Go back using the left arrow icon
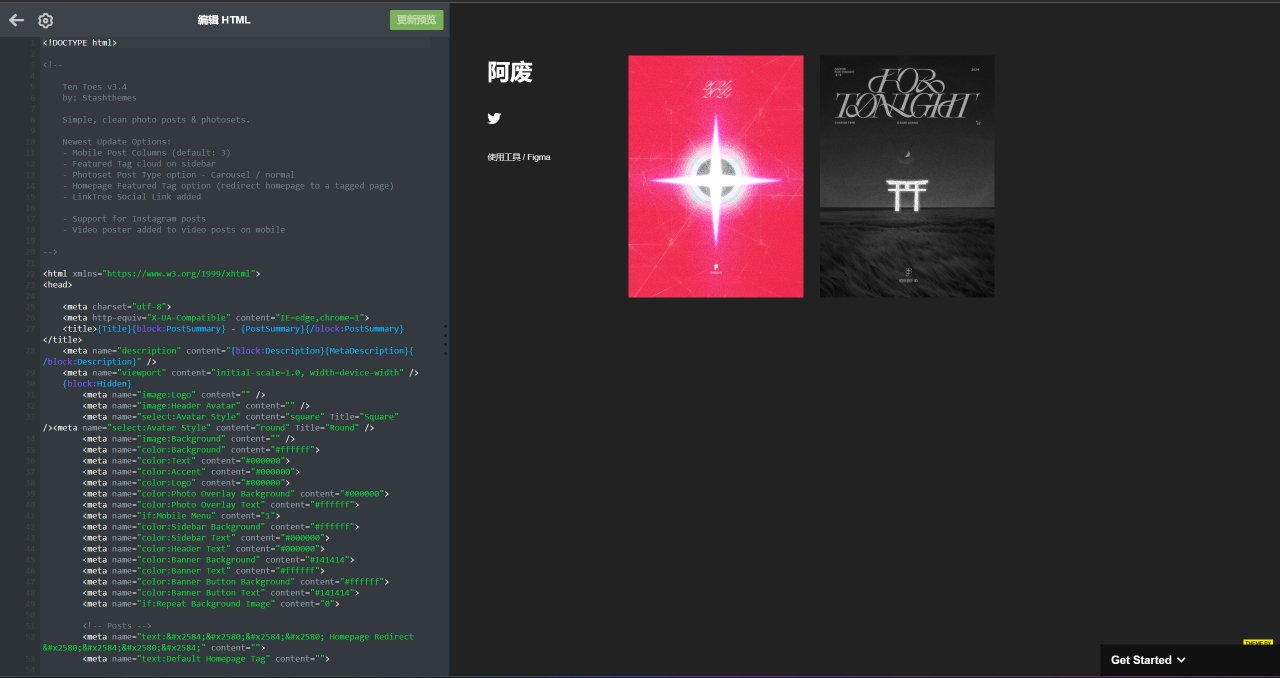 [x=16, y=20]
